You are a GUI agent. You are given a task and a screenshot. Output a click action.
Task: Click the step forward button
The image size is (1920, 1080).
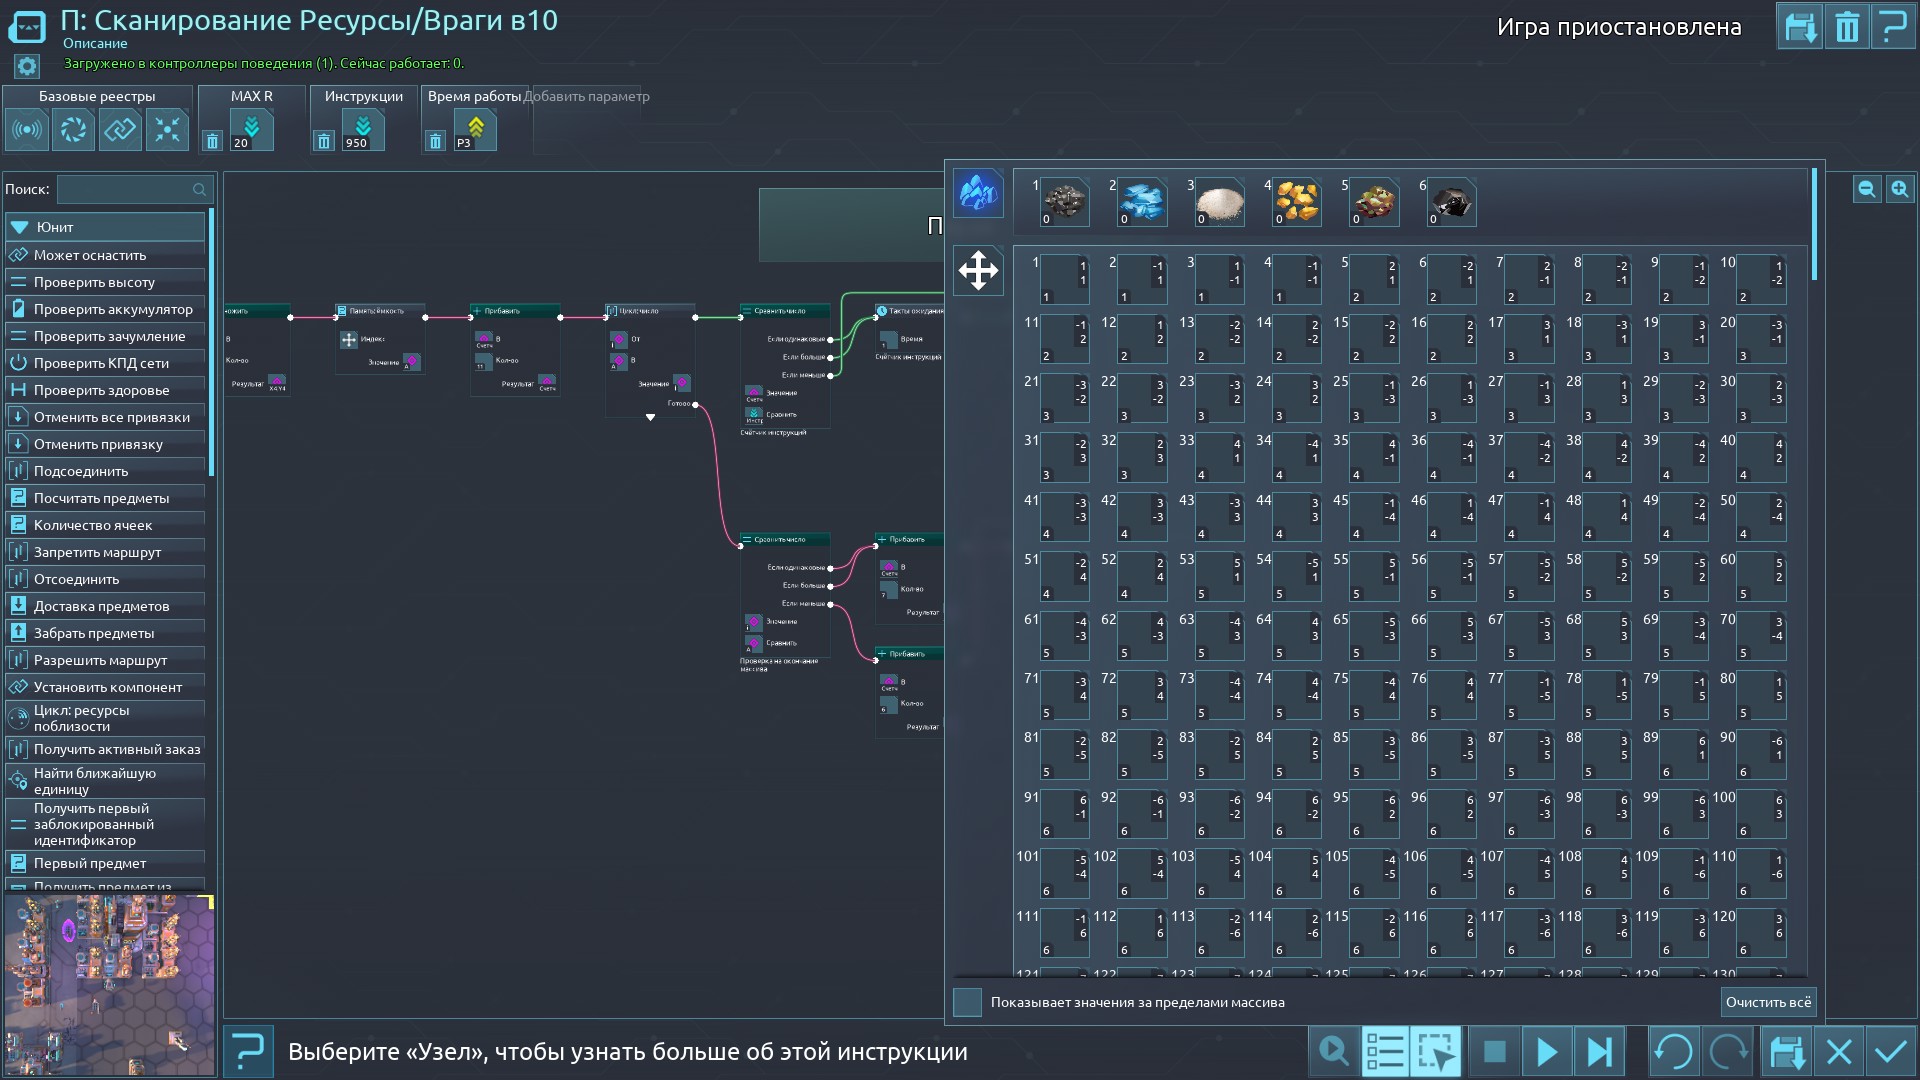pos(1599,1052)
